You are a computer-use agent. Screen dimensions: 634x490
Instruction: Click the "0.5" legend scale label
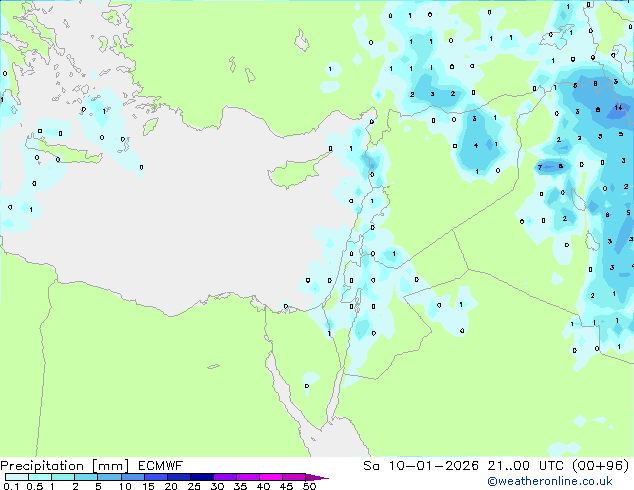pos(34,486)
